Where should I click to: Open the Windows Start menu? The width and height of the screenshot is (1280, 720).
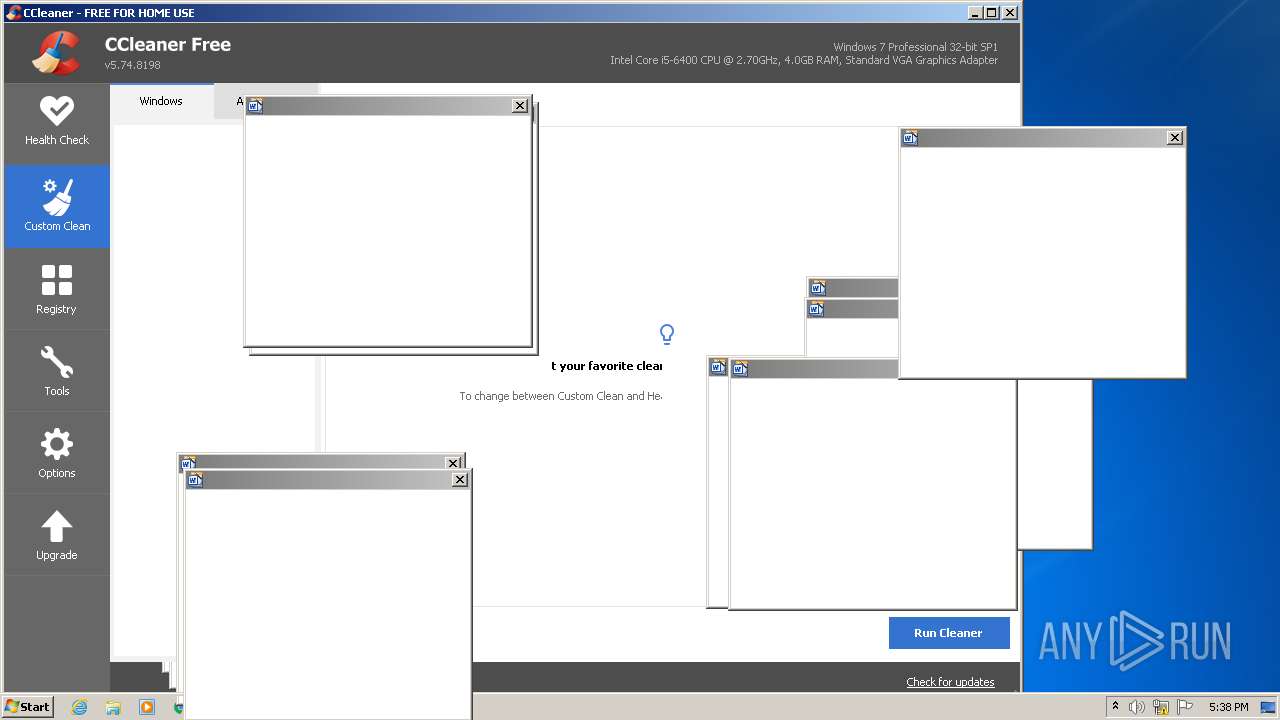tap(28, 706)
